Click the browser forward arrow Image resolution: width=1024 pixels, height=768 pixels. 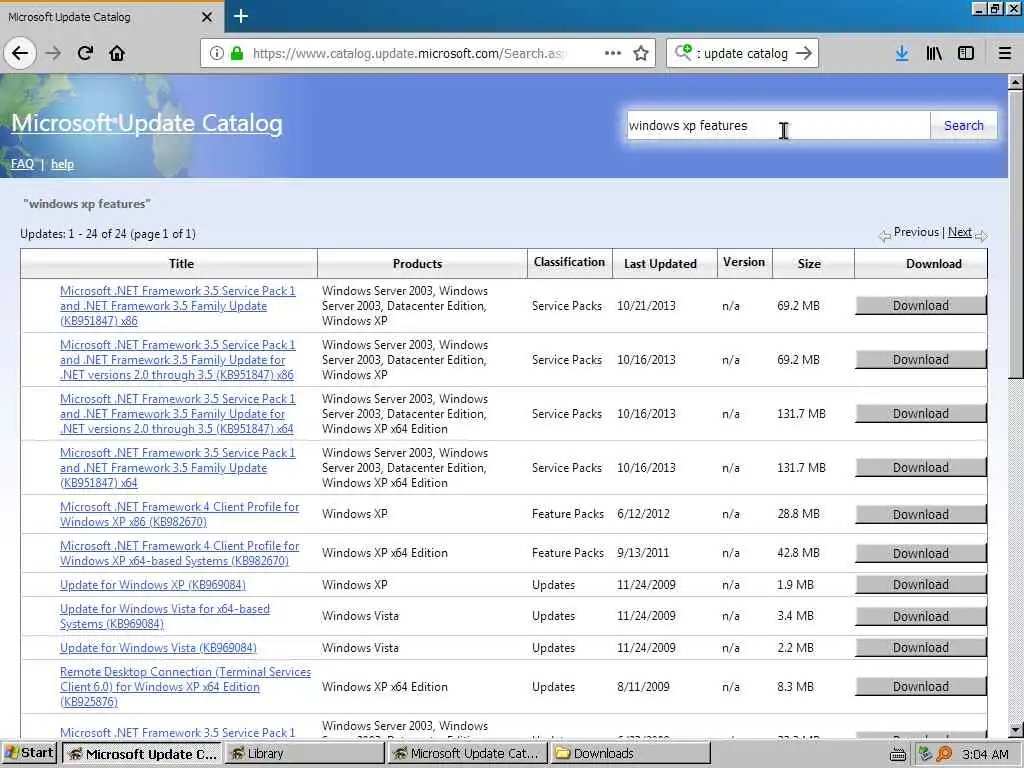(x=53, y=53)
